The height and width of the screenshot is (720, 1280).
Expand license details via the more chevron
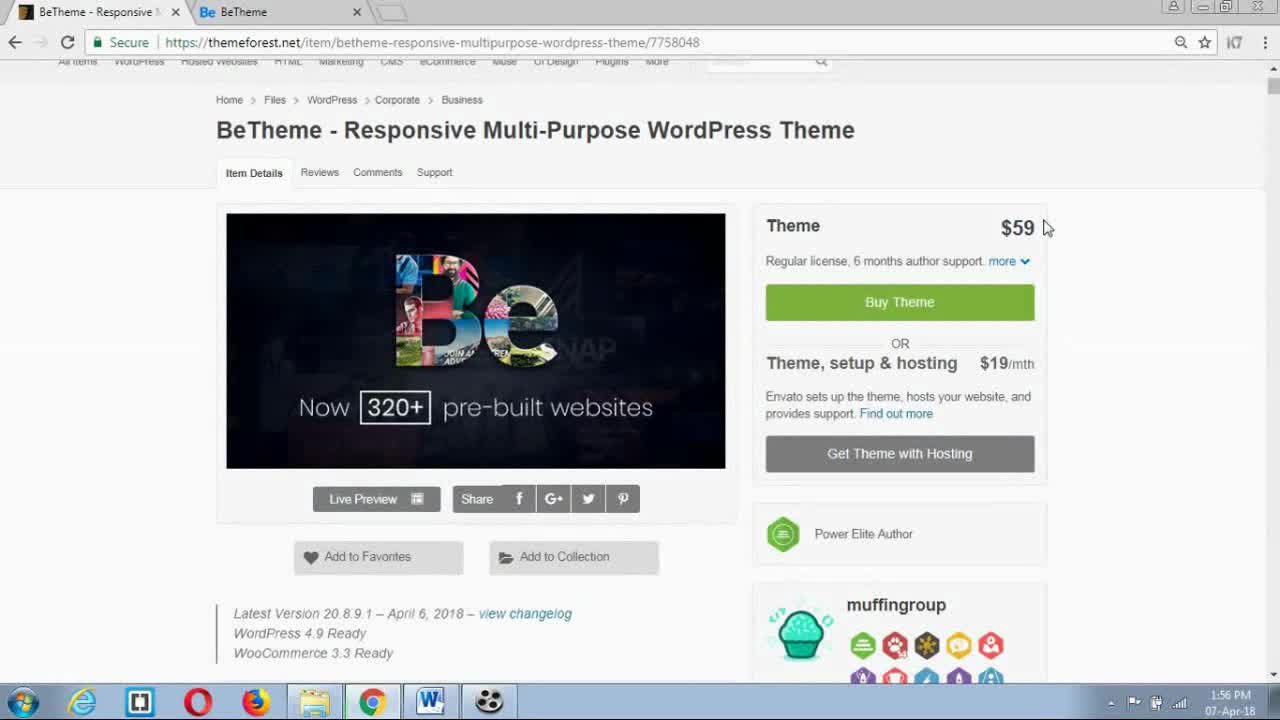(1009, 261)
